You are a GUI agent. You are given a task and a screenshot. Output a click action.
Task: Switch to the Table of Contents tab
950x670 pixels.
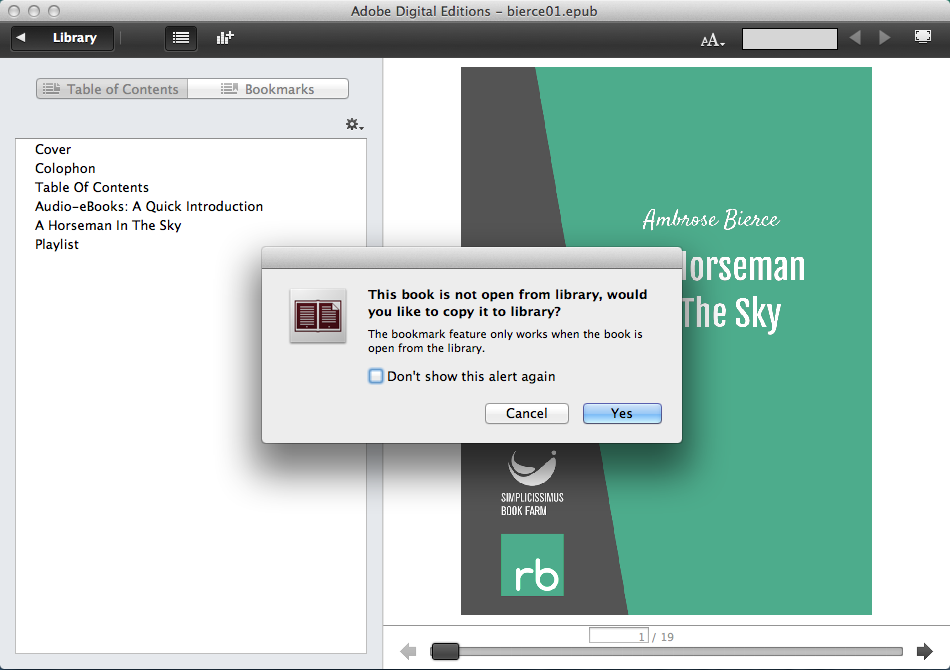[x=112, y=89]
